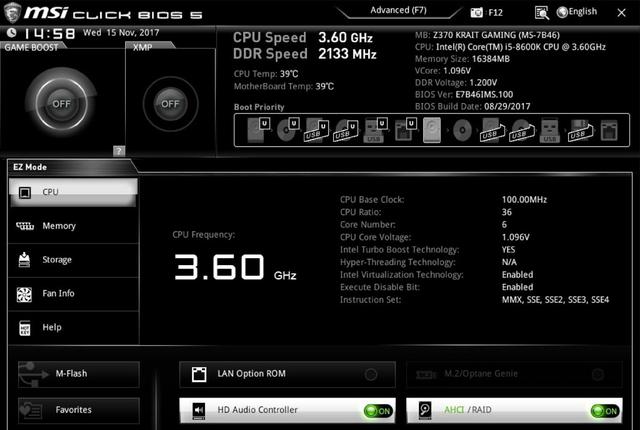Open the Favorites menu
Image resolution: width=640 pixels, height=430 pixels.
pos(79,410)
